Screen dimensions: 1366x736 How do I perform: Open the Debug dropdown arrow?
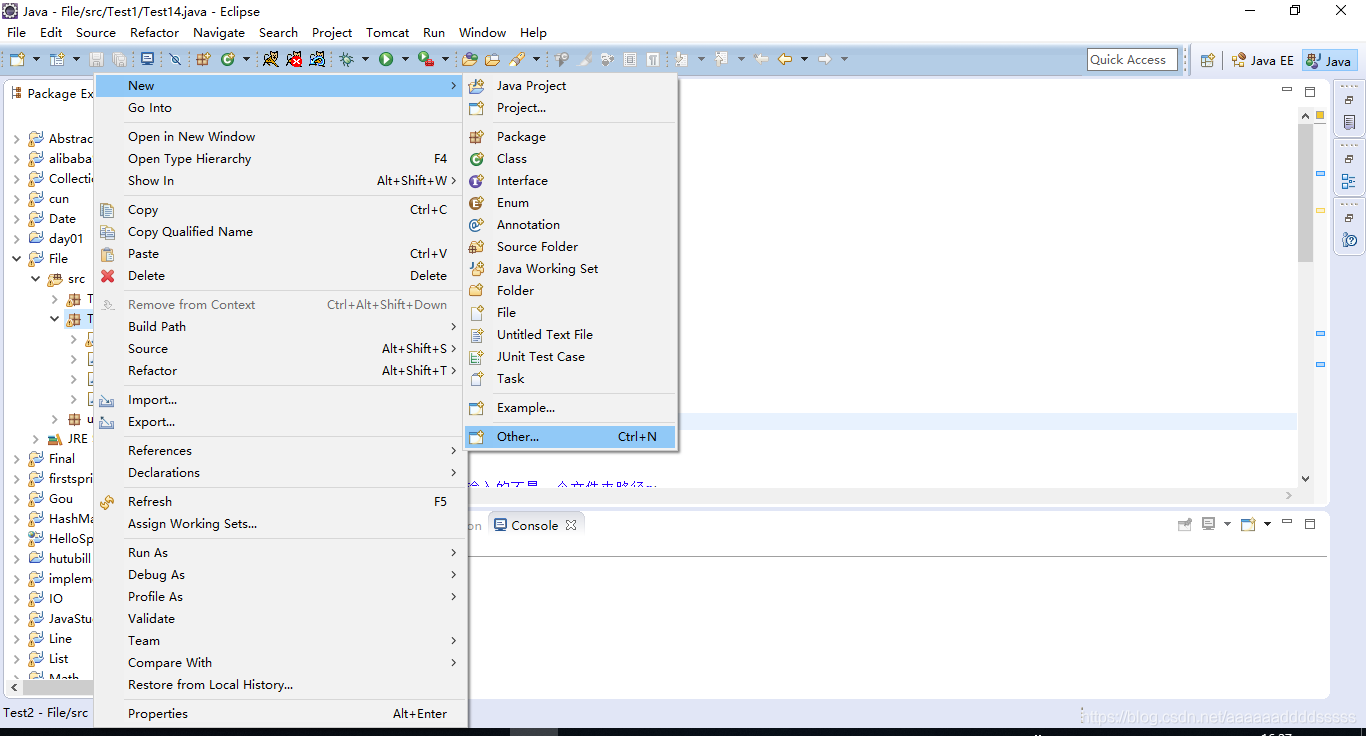(365, 60)
